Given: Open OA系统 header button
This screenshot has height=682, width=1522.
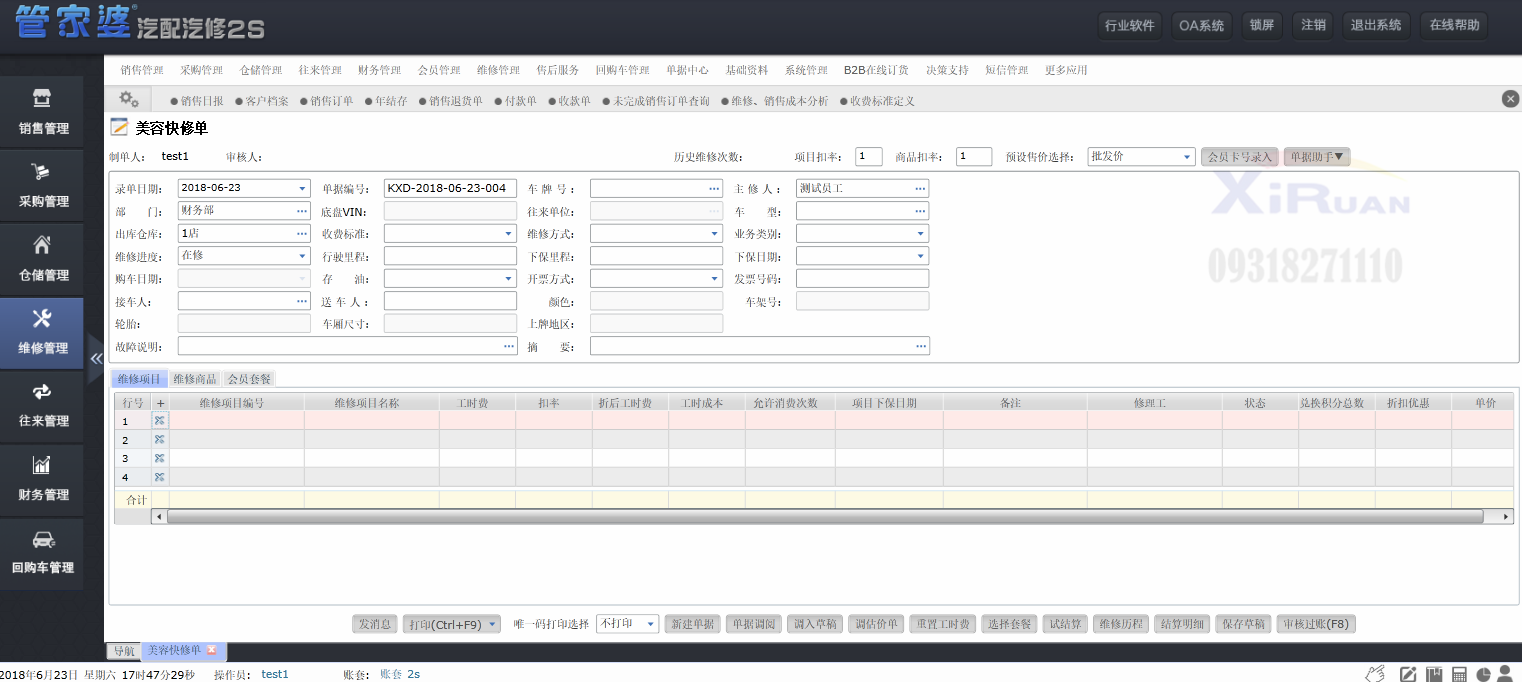Looking at the screenshot, I should 1201,25.
